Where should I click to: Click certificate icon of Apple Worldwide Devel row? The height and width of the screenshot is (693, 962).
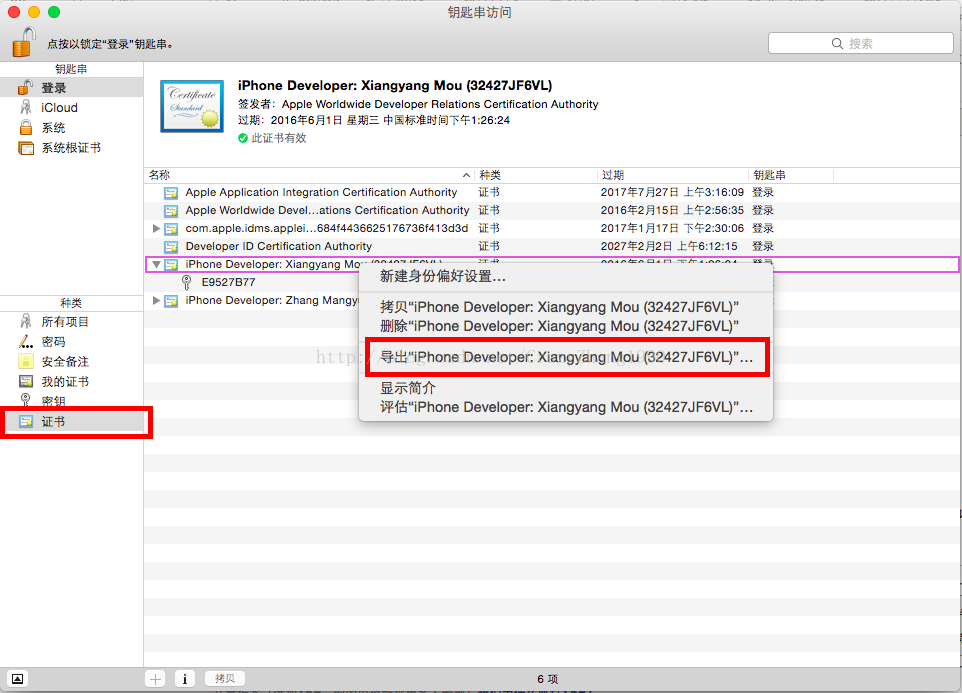171,211
